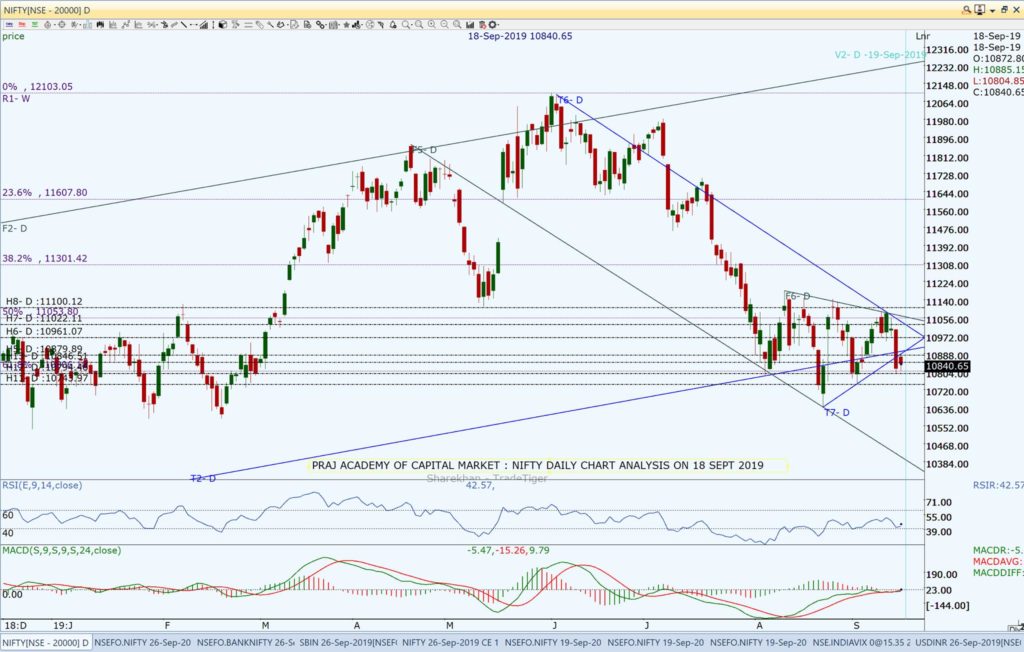Open title bar dropdown arrow beside monitor icon
This screenshot has width=1024, height=652.
pyautogui.click(x=992, y=10)
